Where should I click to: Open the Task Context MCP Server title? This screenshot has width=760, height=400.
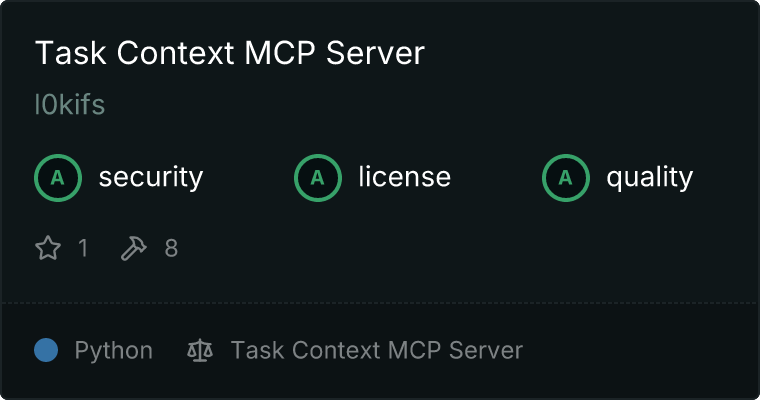[x=230, y=53]
